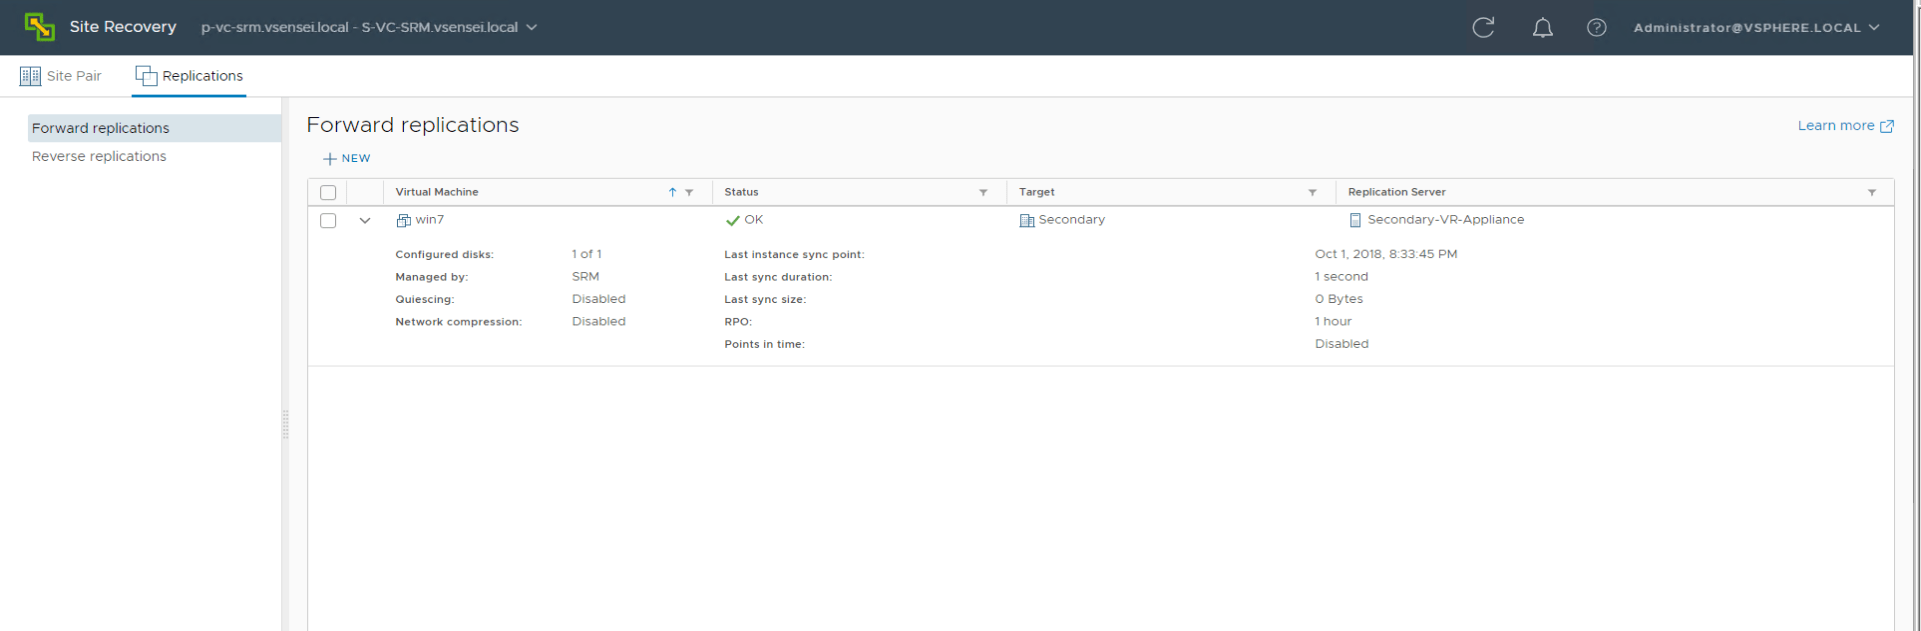The height and width of the screenshot is (631, 1921).
Task: Open Reverse replications in sidebar
Action: (99, 156)
